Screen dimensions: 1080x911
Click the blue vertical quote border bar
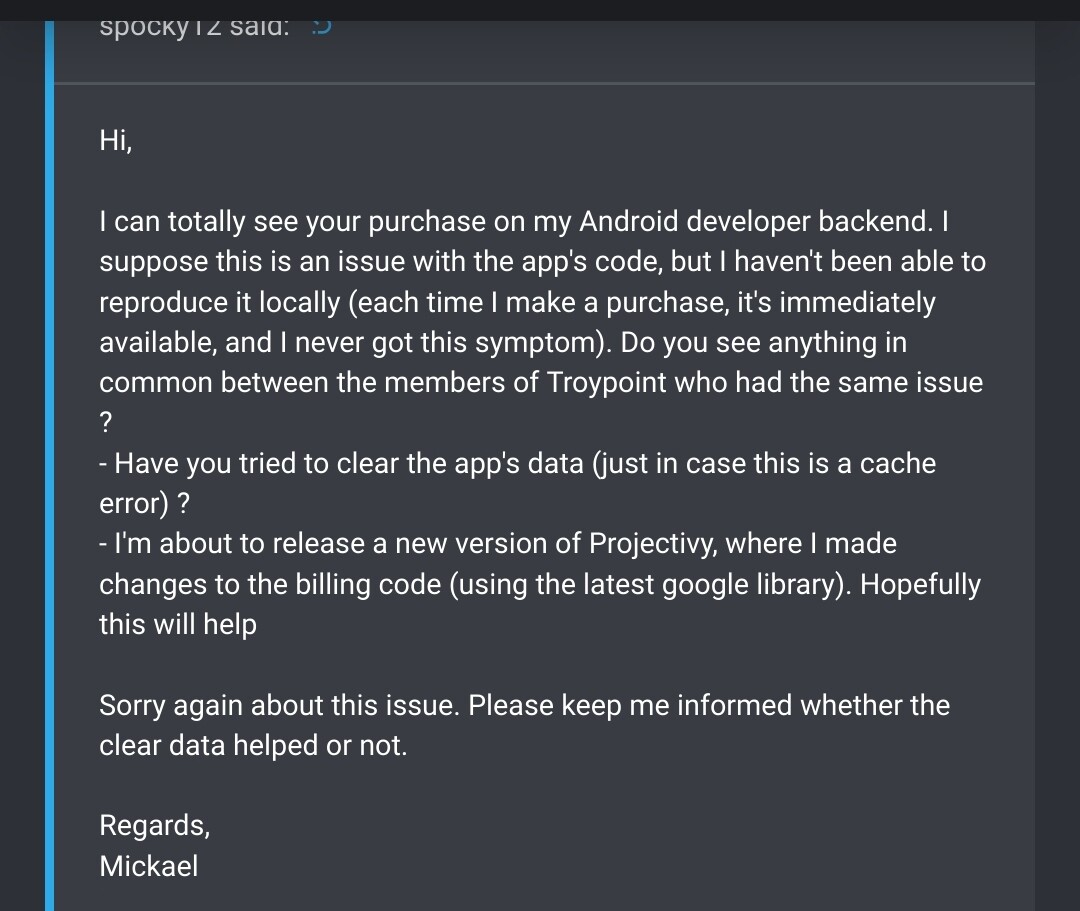(49, 465)
